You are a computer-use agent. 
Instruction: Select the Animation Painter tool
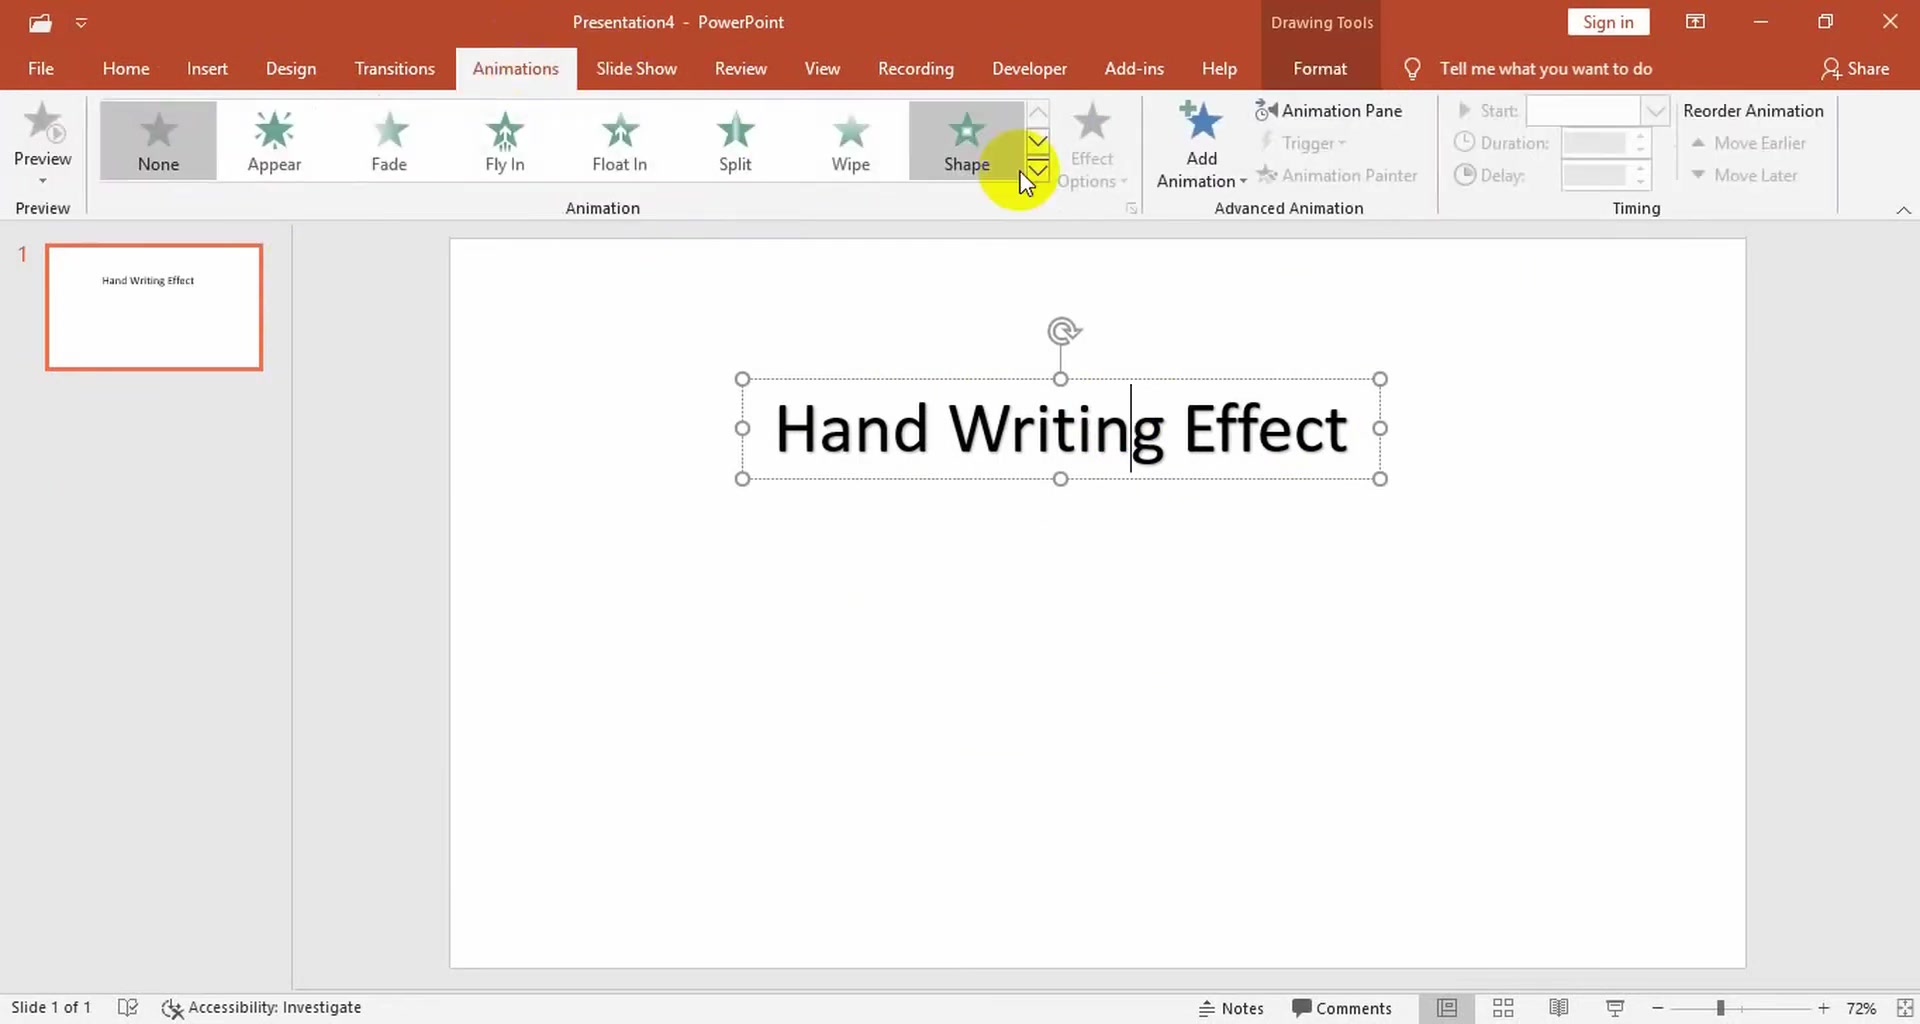point(1339,175)
